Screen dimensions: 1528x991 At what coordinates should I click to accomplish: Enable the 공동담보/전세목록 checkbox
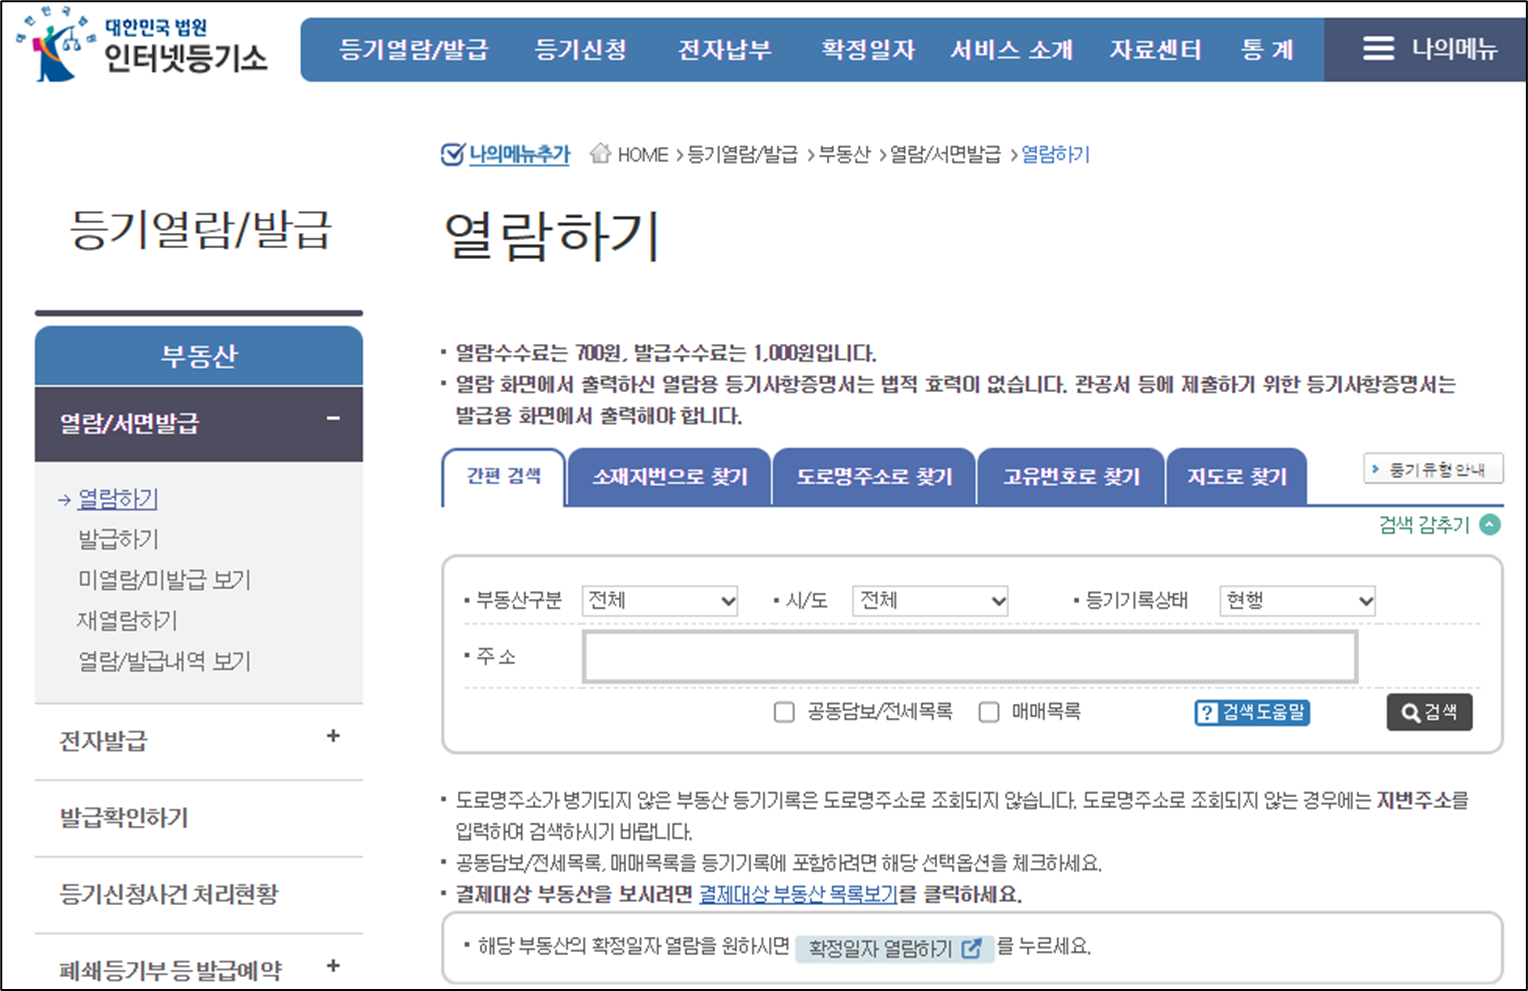click(784, 712)
